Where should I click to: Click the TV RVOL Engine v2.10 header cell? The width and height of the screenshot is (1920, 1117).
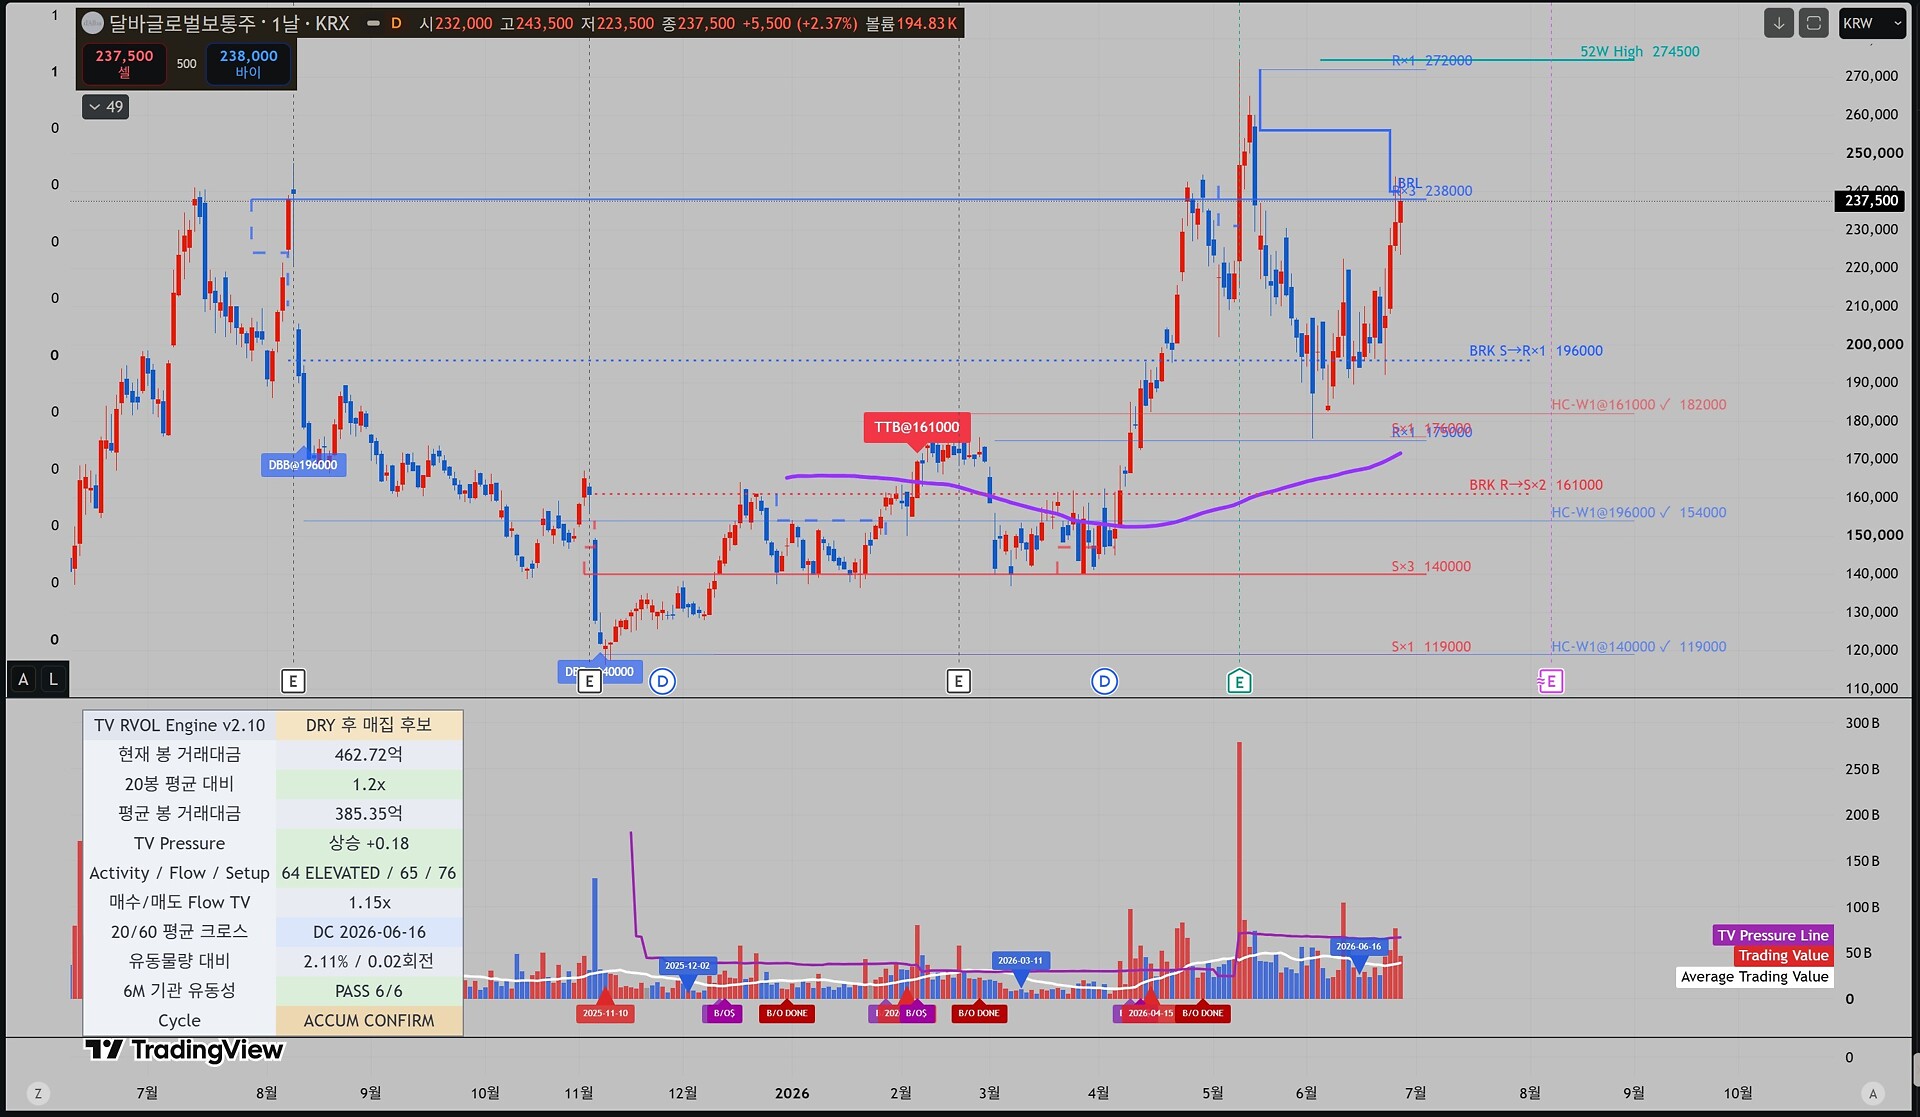pyautogui.click(x=179, y=725)
